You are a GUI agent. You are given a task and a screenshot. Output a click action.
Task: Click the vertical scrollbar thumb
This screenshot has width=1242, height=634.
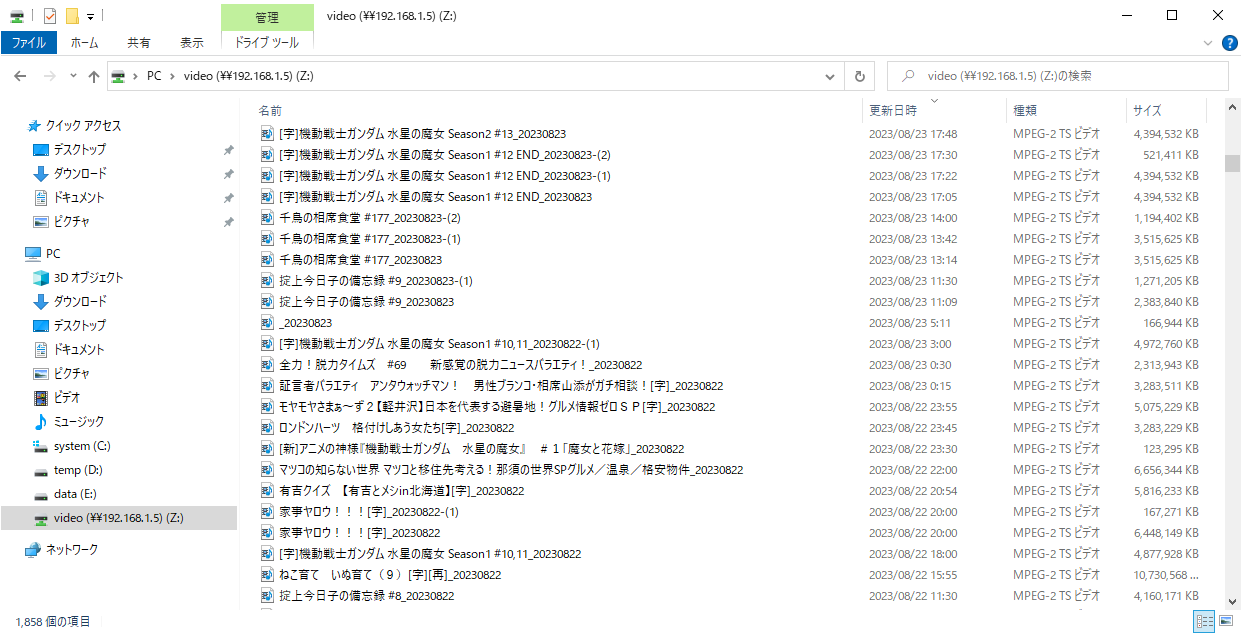1232,164
